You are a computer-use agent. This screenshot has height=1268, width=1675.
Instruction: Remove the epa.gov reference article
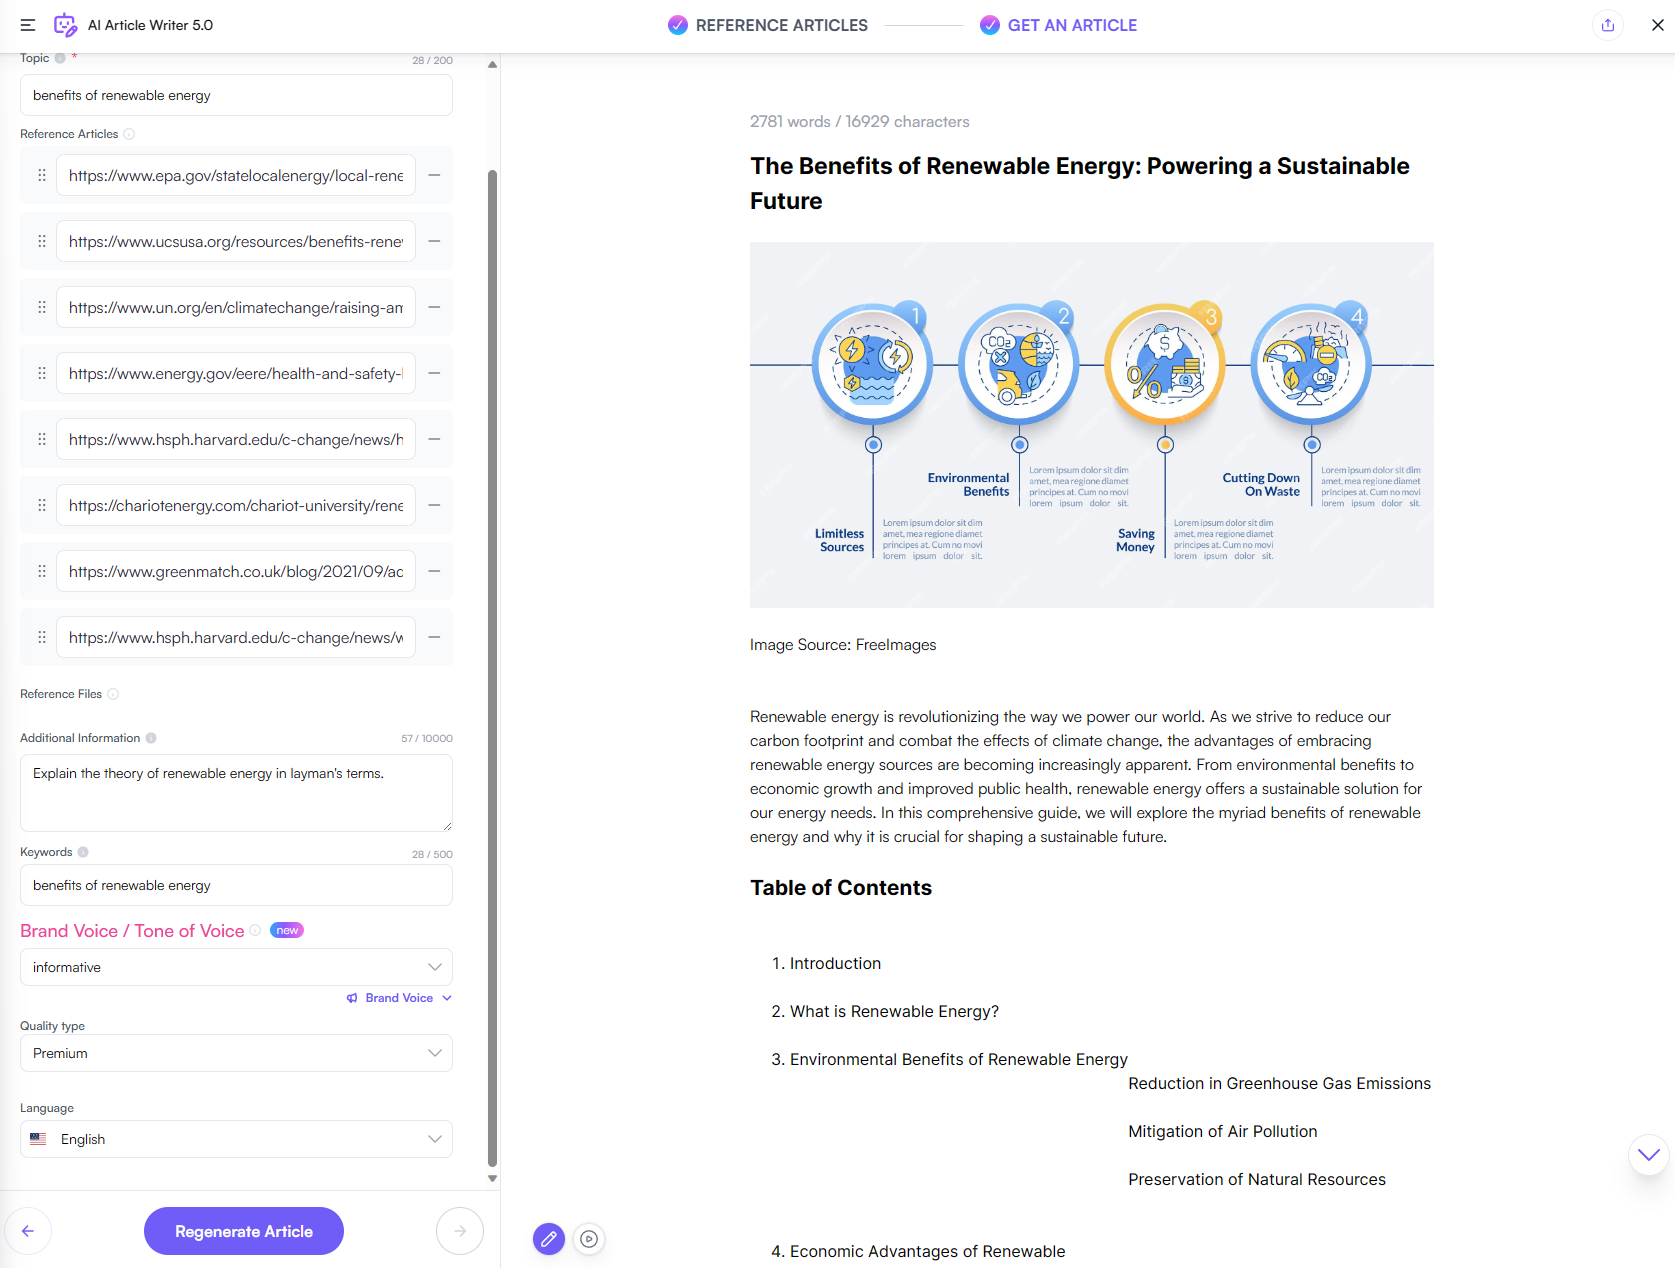pos(434,175)
